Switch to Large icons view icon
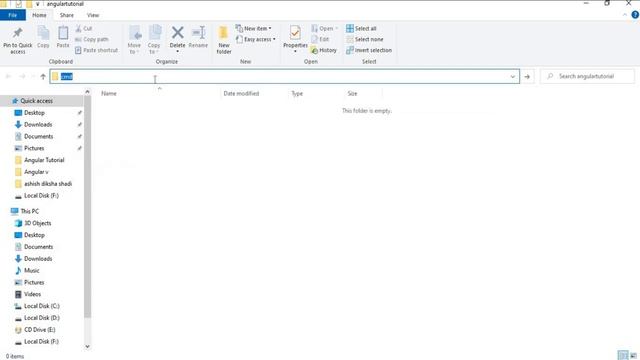The width and height of the screenshot is (640, 360). (633, 356)
